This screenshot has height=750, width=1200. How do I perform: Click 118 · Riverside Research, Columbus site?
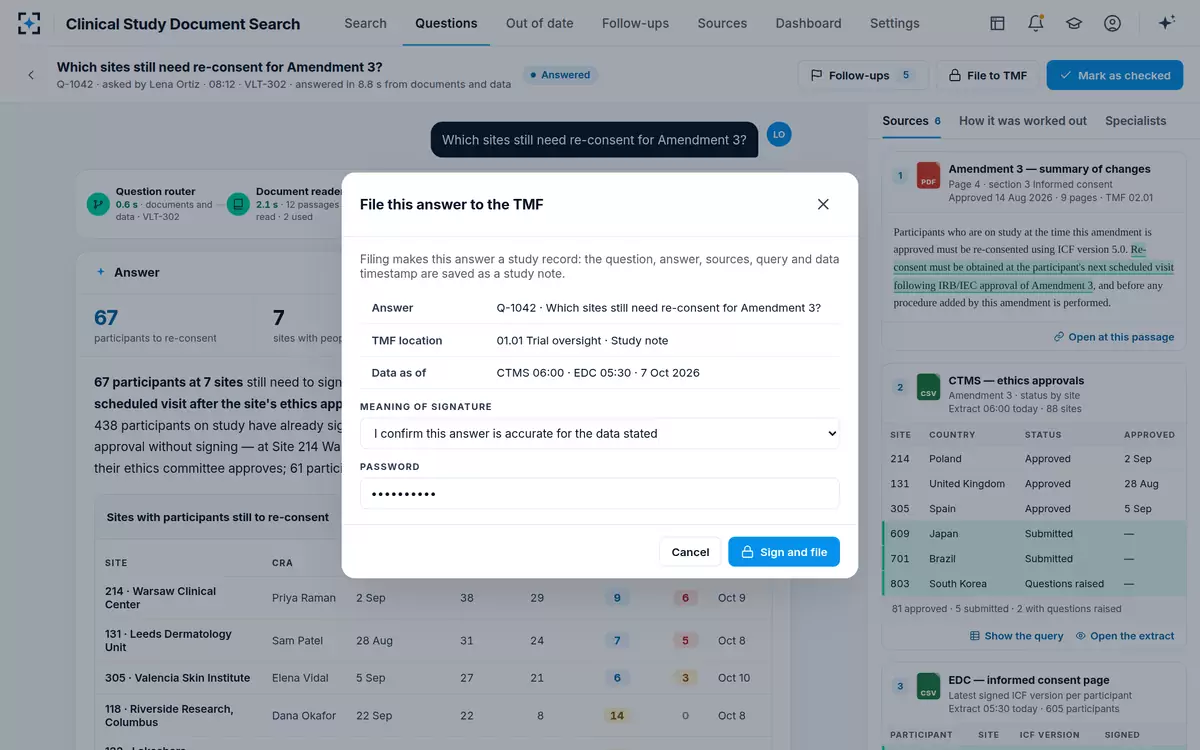point(169,716)
